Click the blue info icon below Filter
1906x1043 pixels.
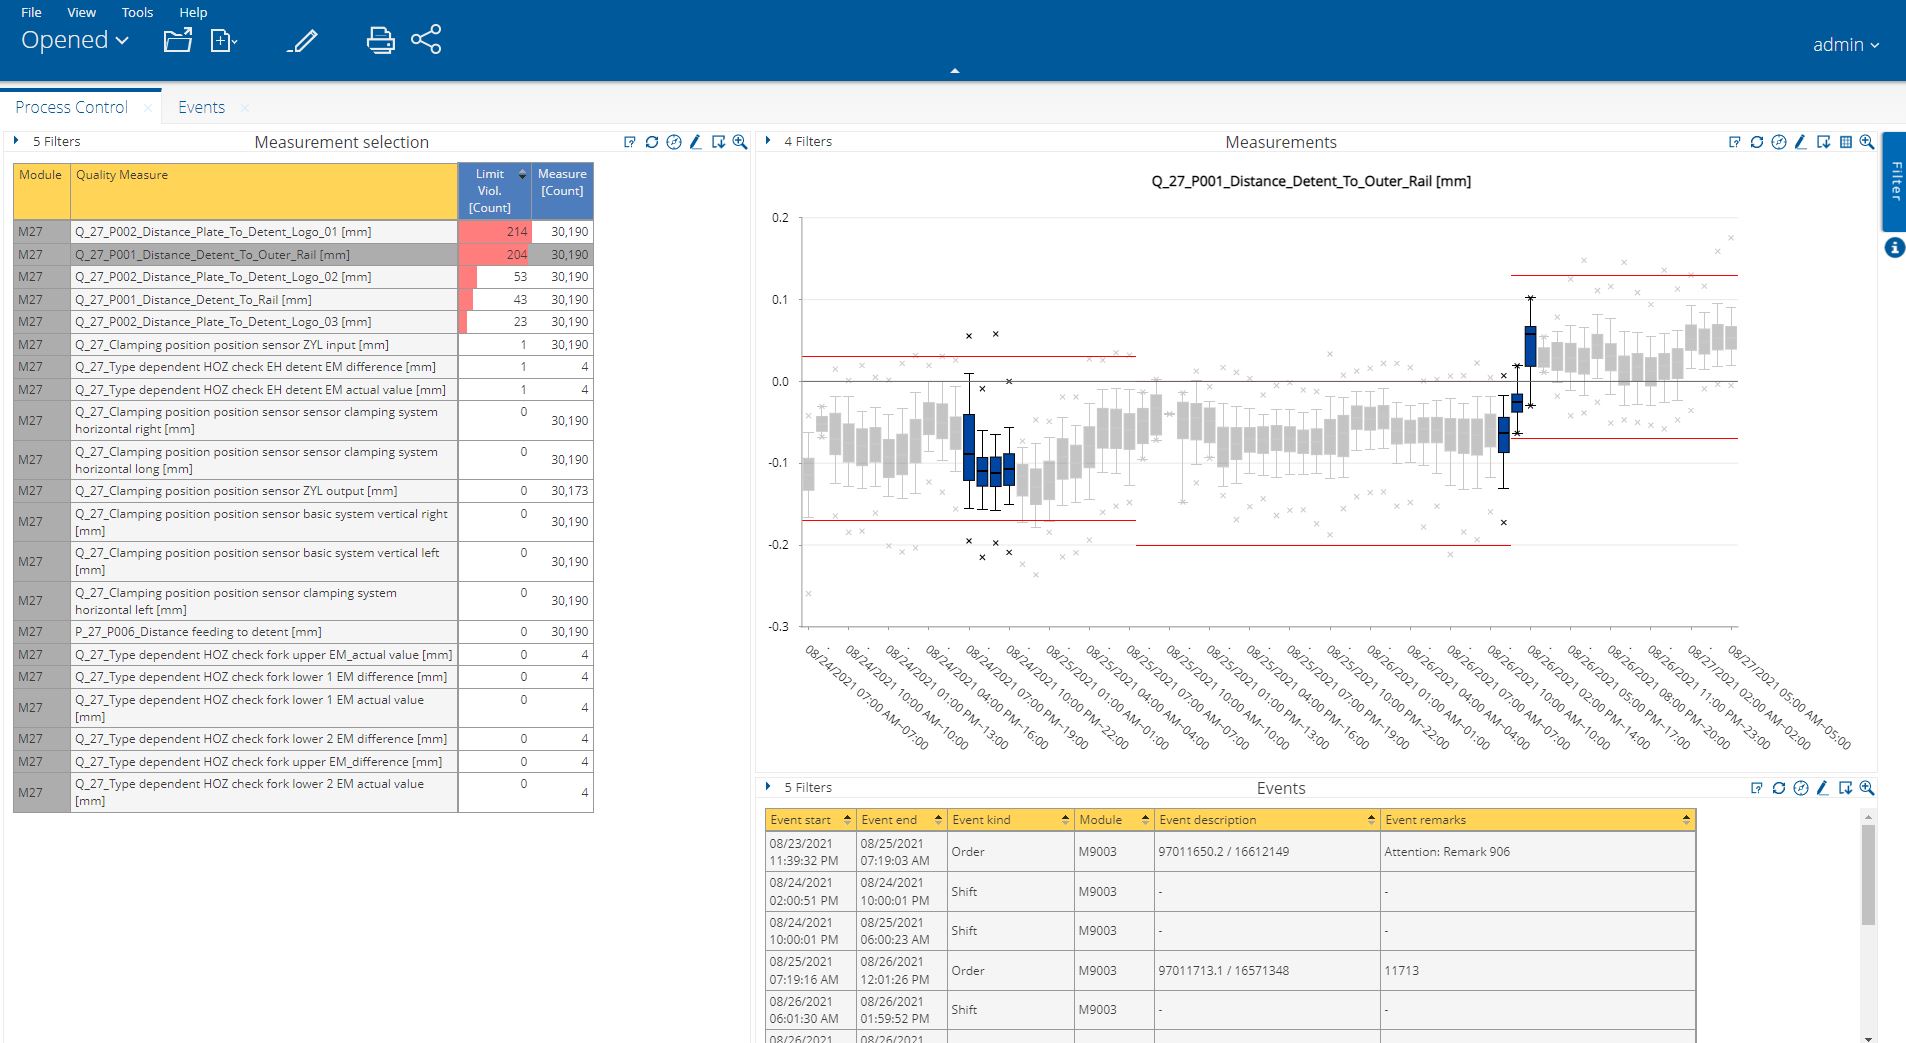point(1894,247)
